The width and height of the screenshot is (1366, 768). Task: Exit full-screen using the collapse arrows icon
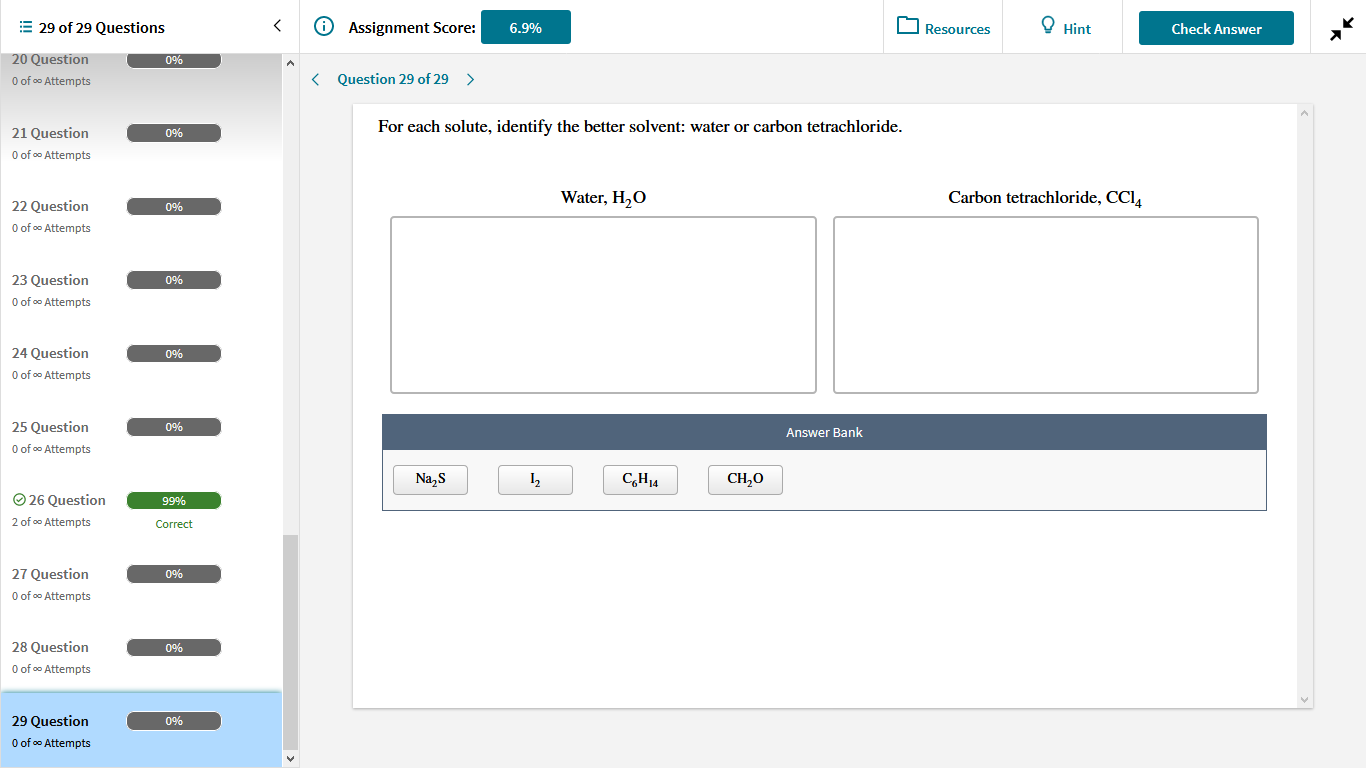tap(1341, 29)
